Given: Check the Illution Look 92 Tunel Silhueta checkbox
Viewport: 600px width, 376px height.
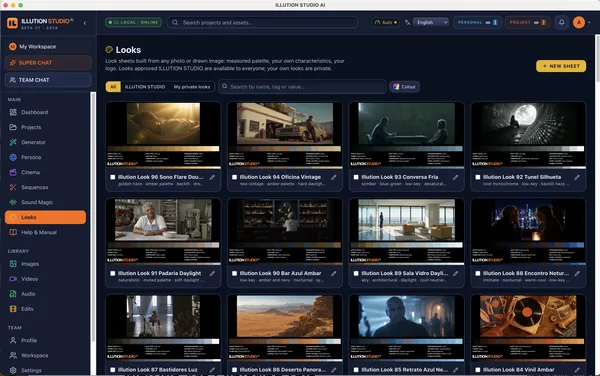Looking at the screenshot, I should (x=478, y=177).
